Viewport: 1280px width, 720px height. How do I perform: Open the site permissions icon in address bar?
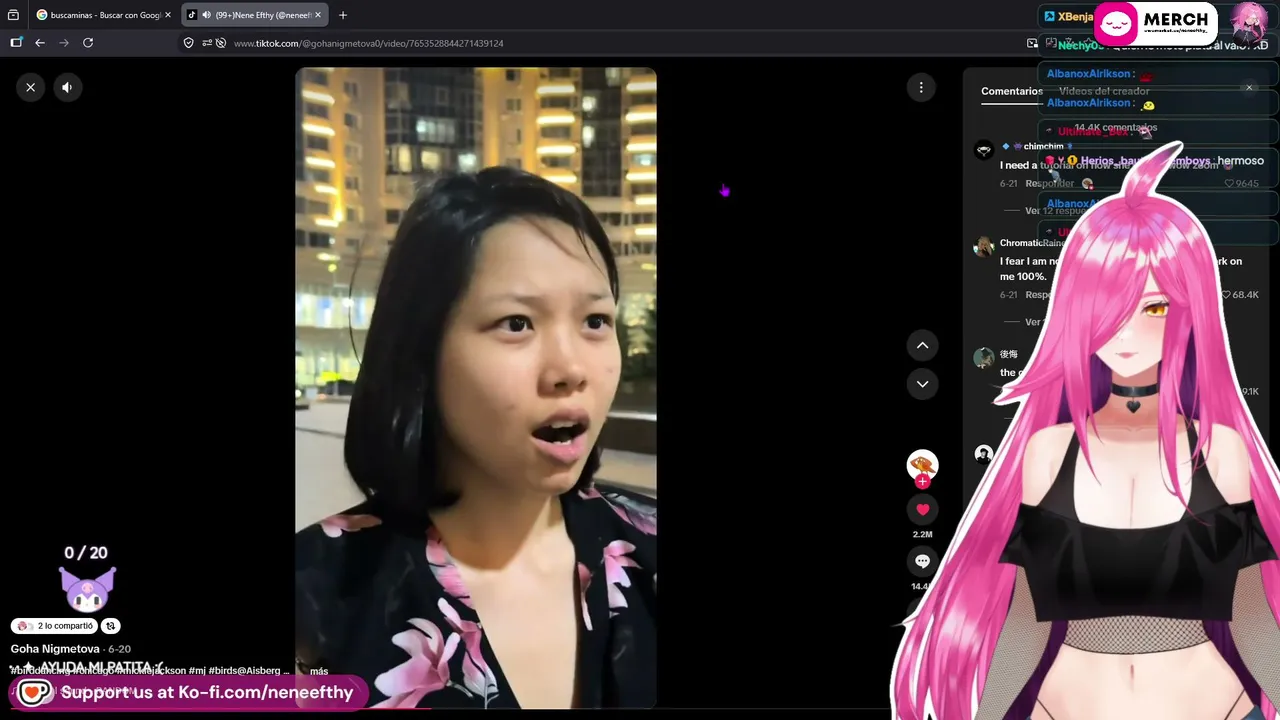(x=206, y=43)
